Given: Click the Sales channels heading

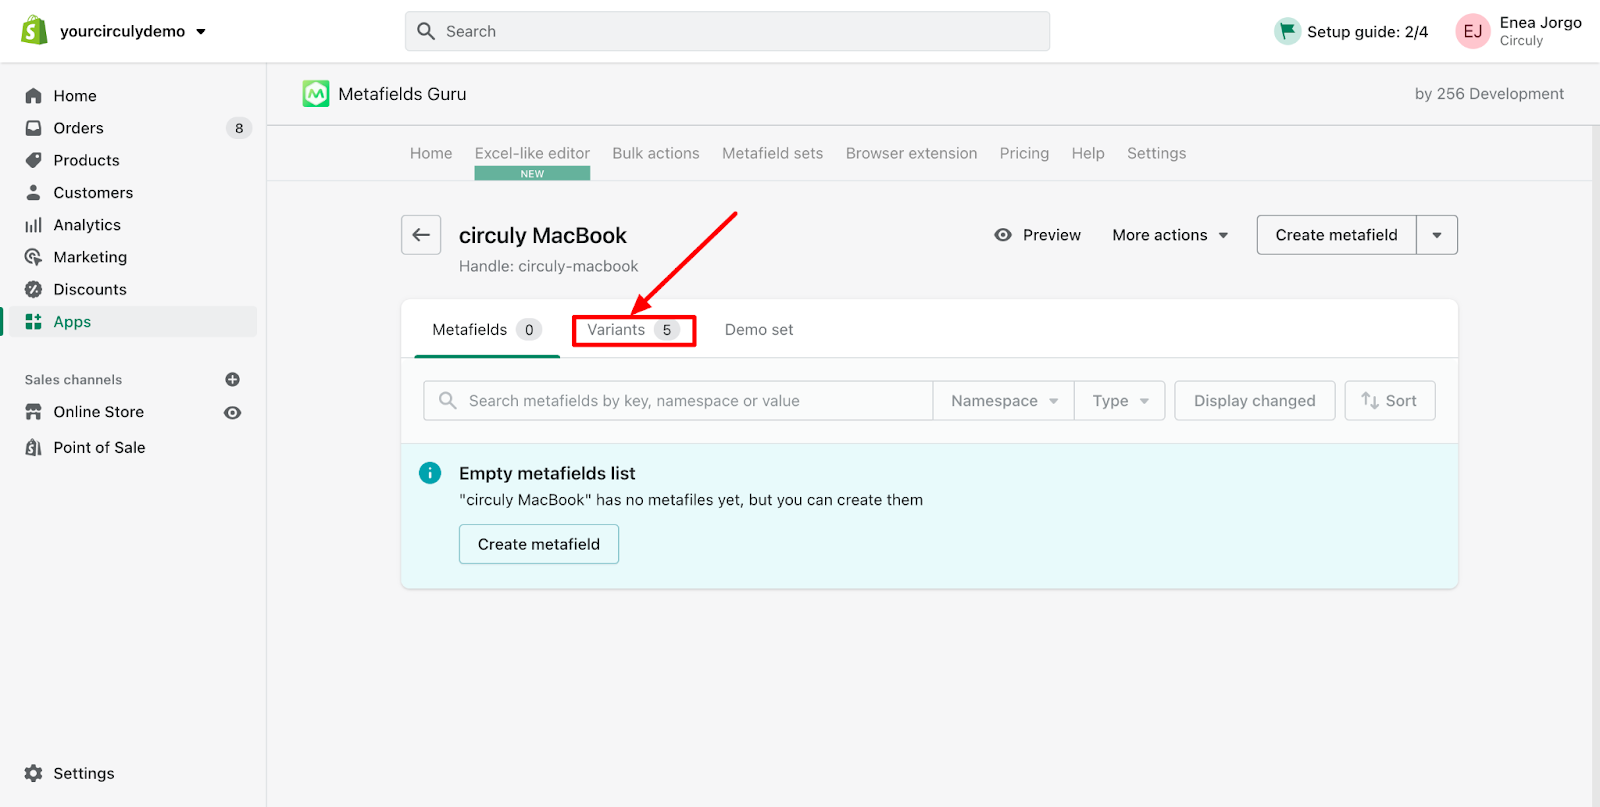Looking at the screenshot, I should (x=73, y=380).
